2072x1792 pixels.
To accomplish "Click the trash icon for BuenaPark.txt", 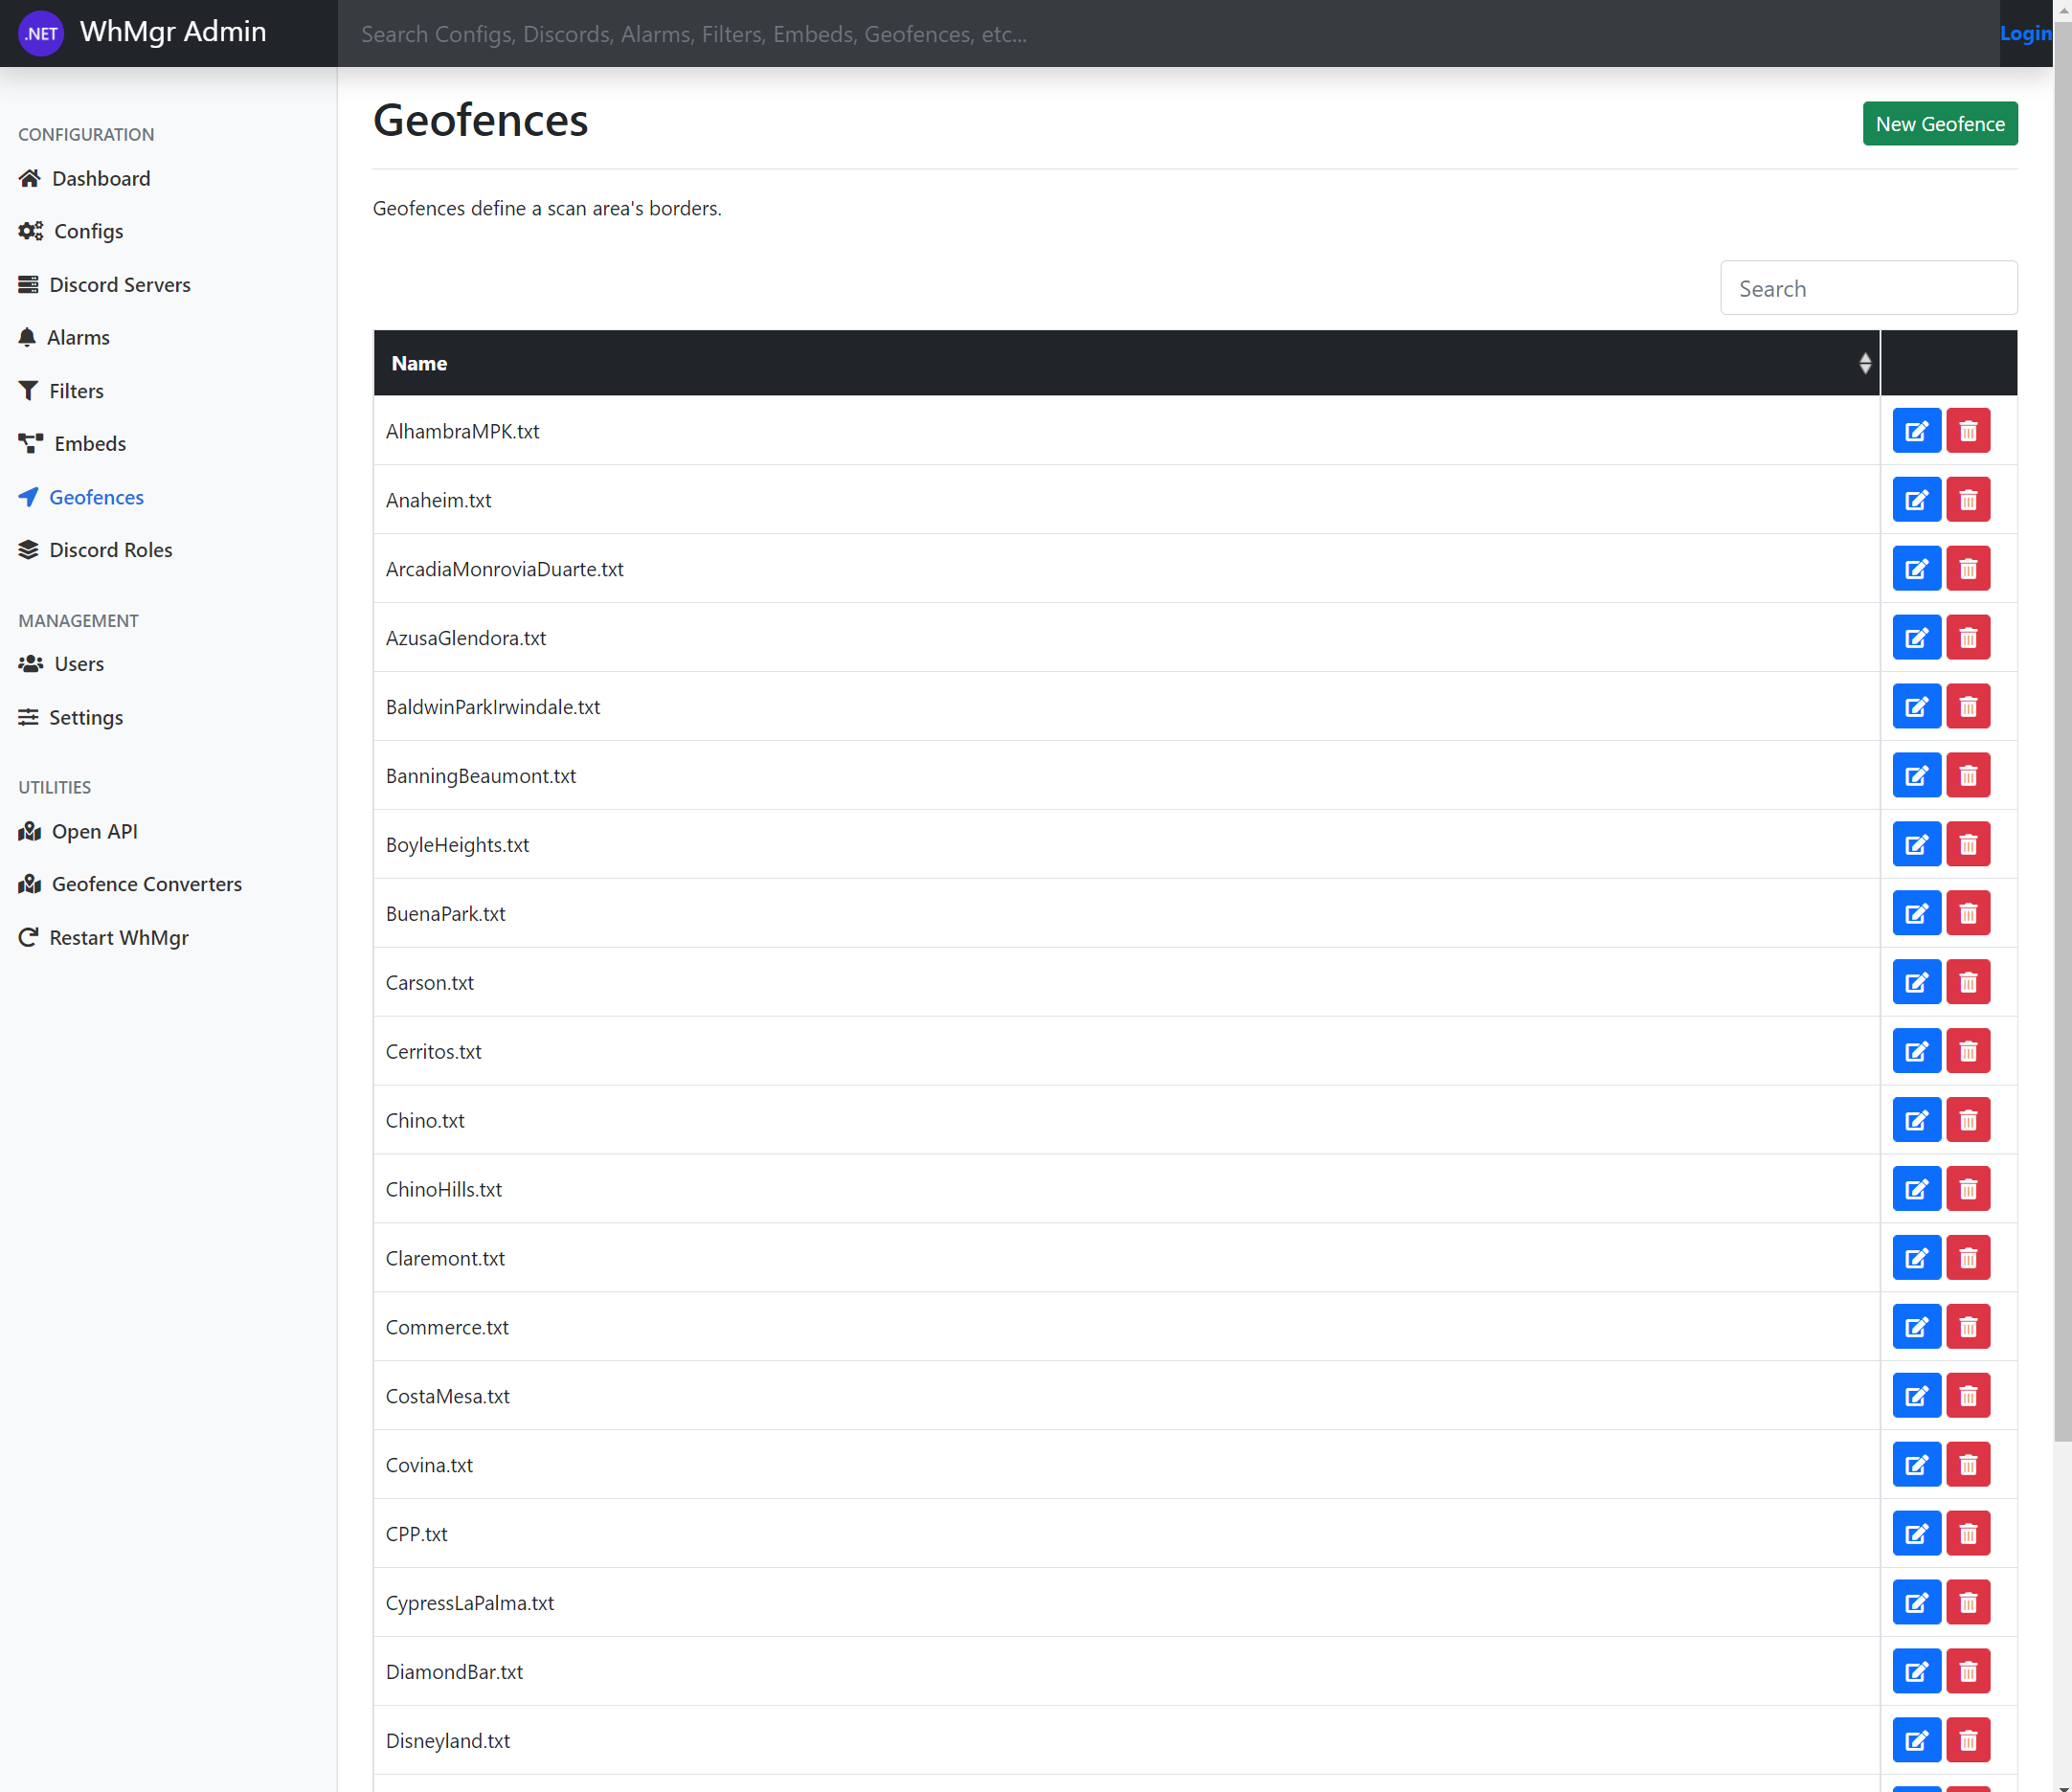I will click(1968, 913).
